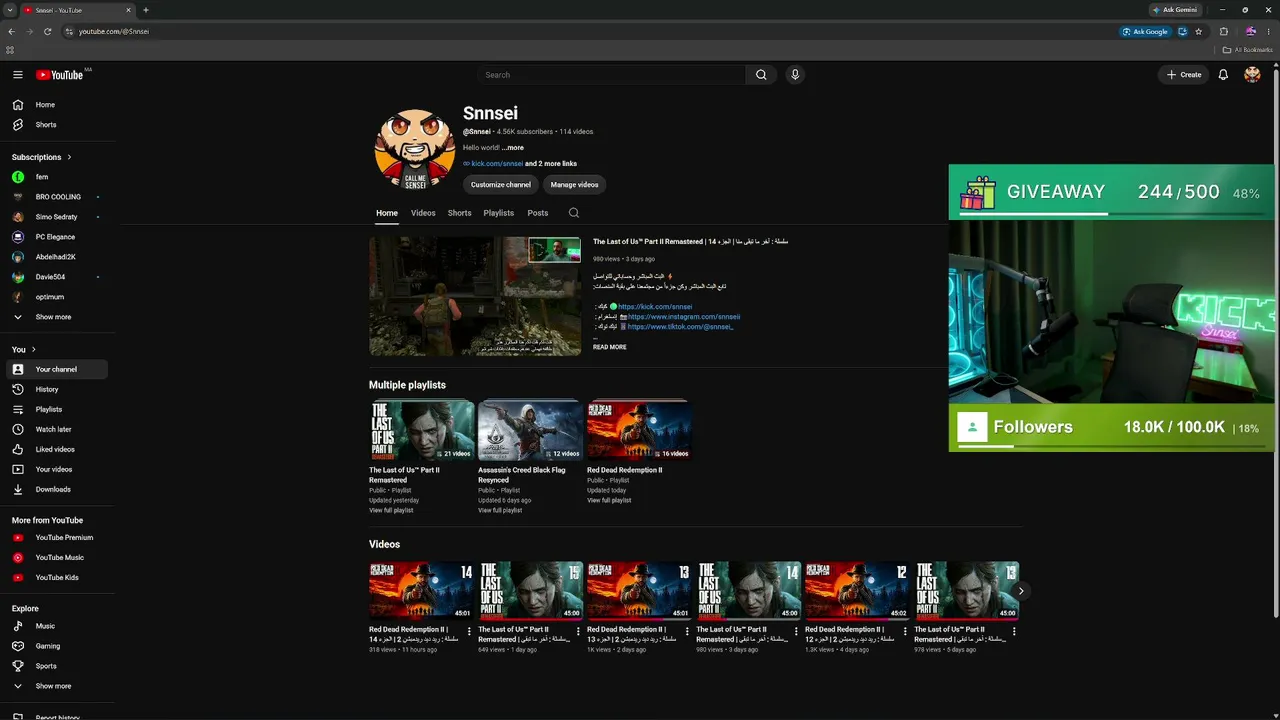Start voice search with the microphone icon
Viewport: 1280px width, 720px height.
795,75
